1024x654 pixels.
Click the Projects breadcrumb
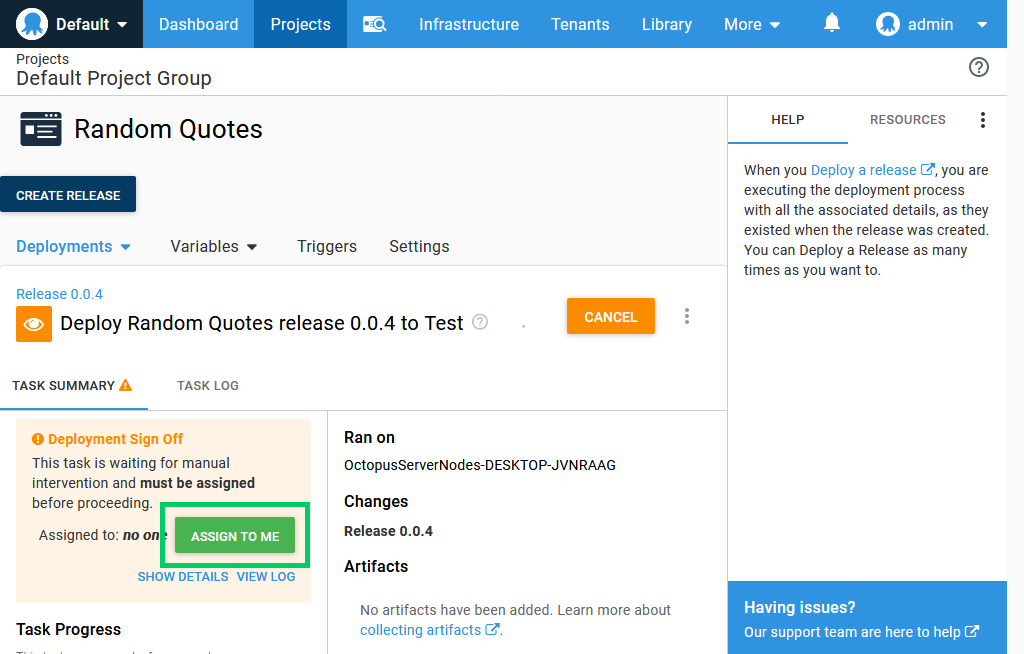coord(42,59)
